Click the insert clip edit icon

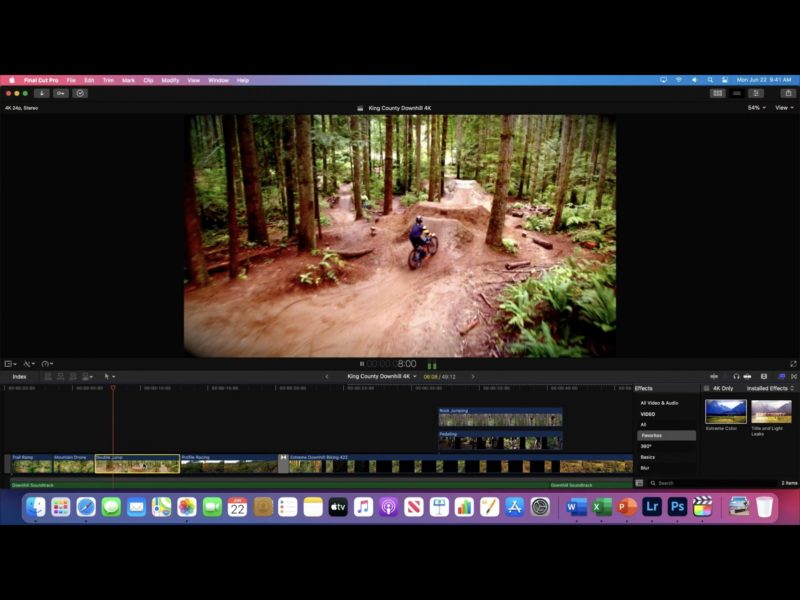[60, 377]
